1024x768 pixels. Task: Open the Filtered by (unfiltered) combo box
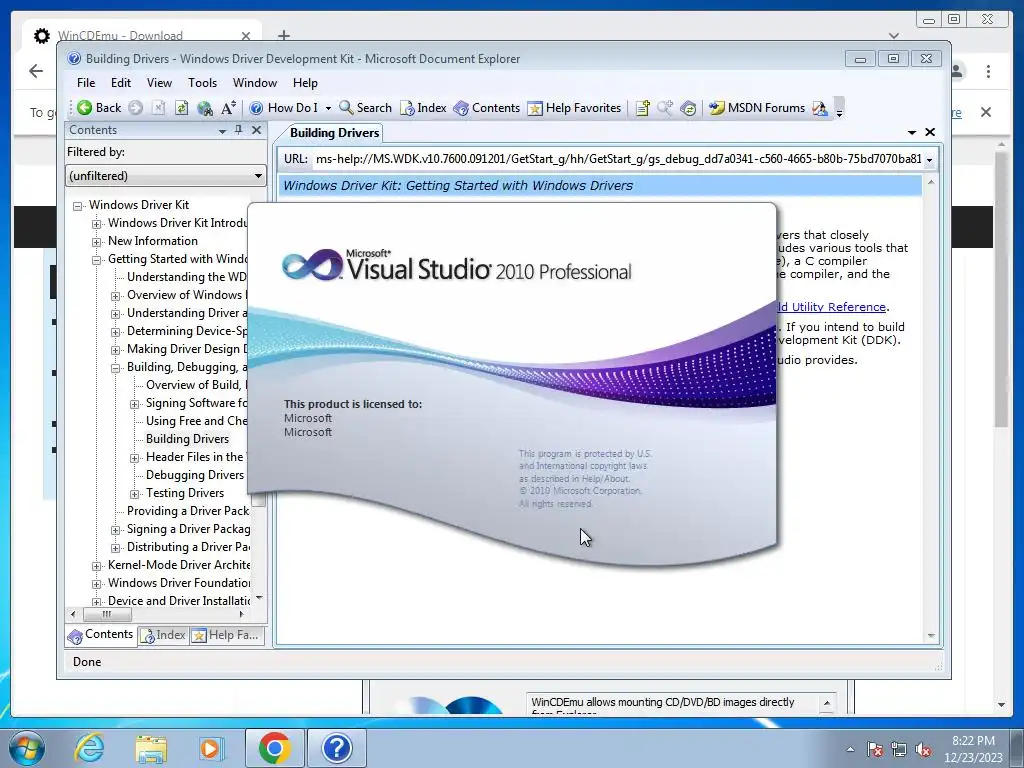[166, 176]
